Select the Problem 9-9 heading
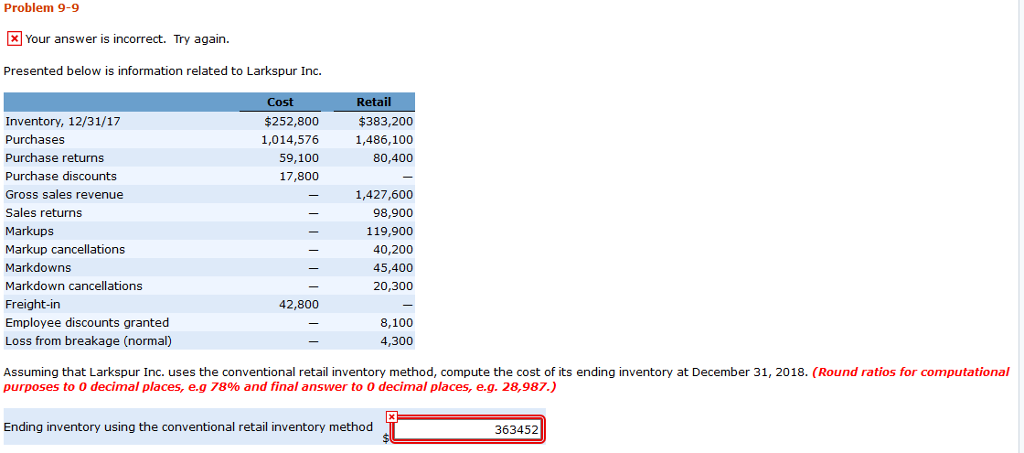 [41, 8]
